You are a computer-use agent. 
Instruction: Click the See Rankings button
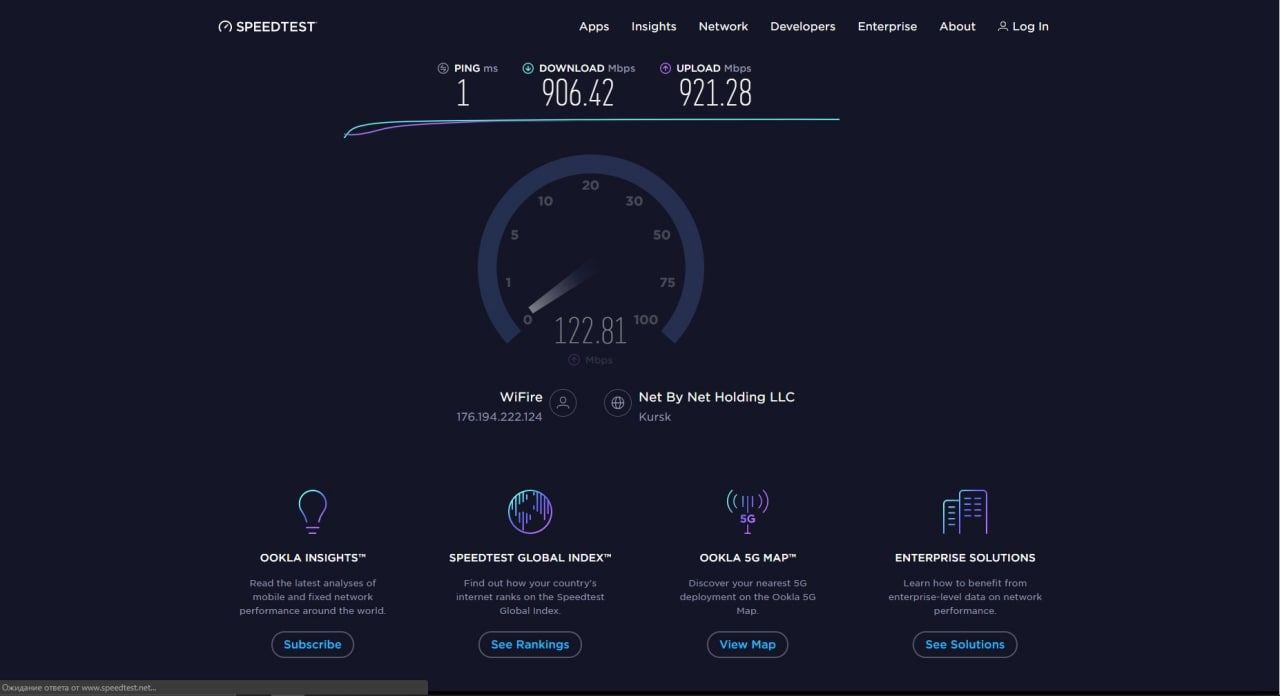click(x=530, y=645)
